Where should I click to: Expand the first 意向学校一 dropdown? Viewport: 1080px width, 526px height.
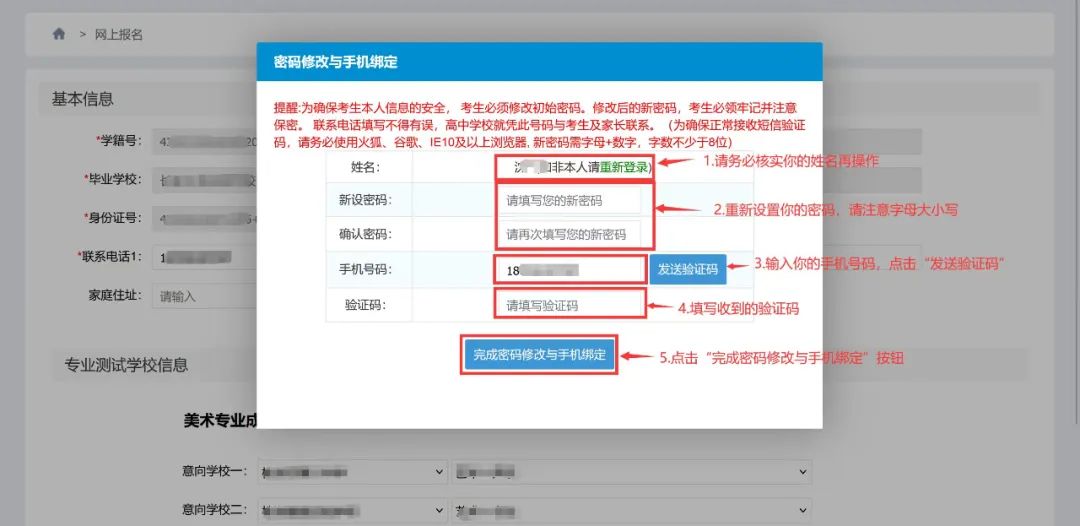[x=352, y=471]
